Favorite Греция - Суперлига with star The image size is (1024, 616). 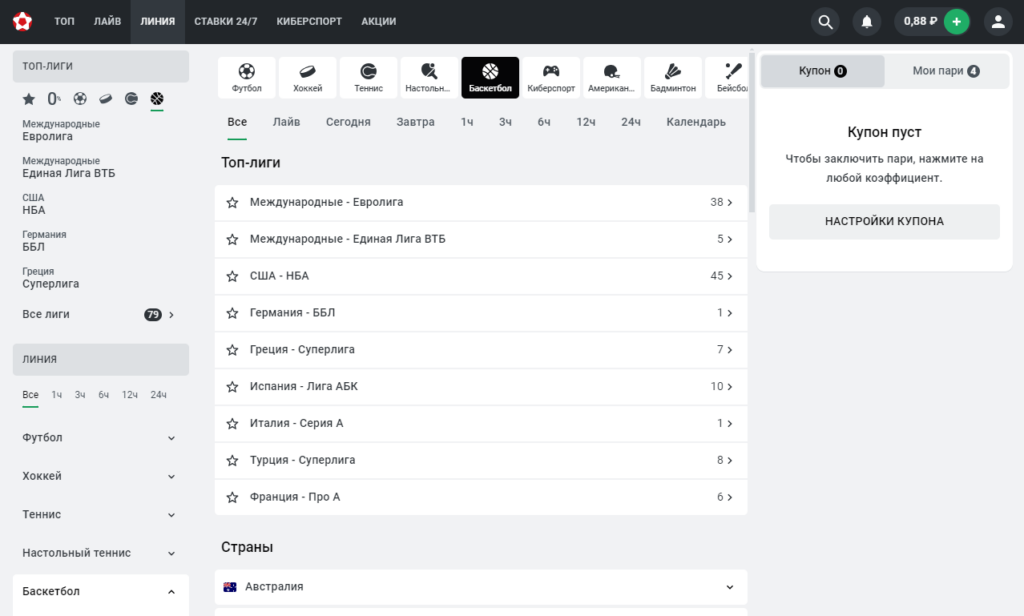[x=232, y=349]
